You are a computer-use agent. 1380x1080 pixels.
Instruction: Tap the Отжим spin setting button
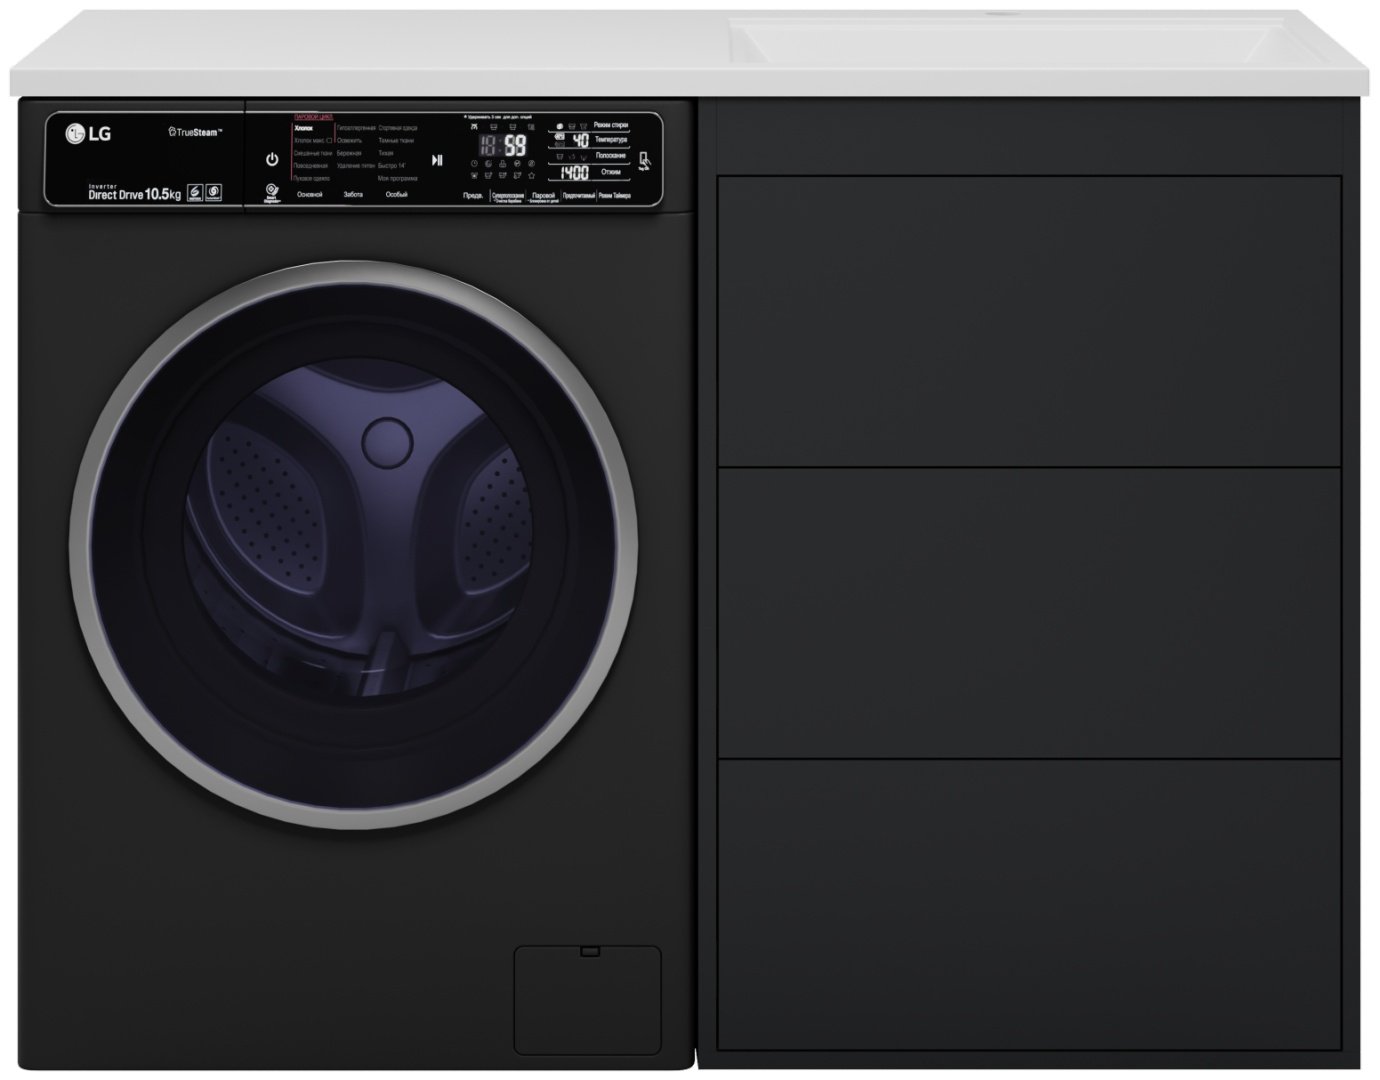[x=611, y=172]
